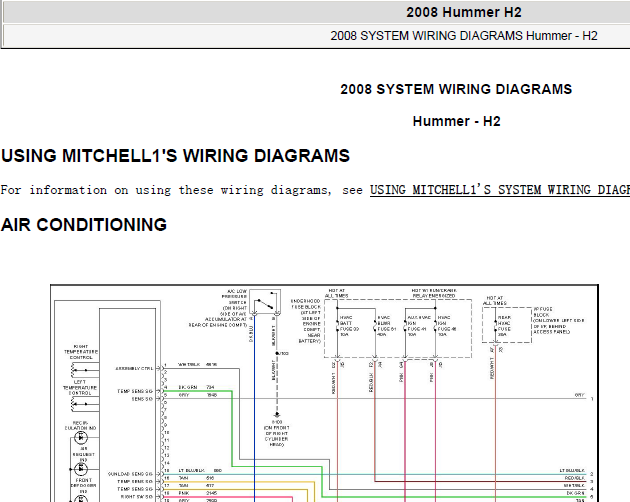The width and height of the screenshot is (630, 502).
Task: Click the recirculation indicator LED symbol
Action: pyautogui.click(x=81, y=437)
